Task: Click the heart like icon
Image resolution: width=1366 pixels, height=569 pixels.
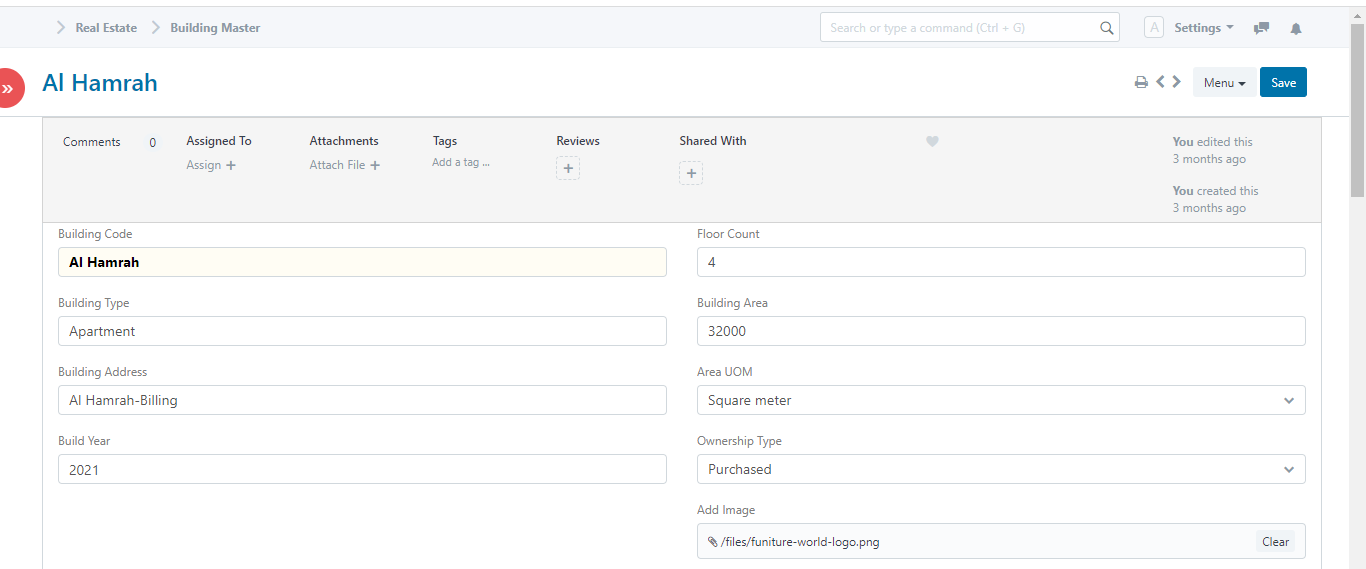Action: point(932,142)
